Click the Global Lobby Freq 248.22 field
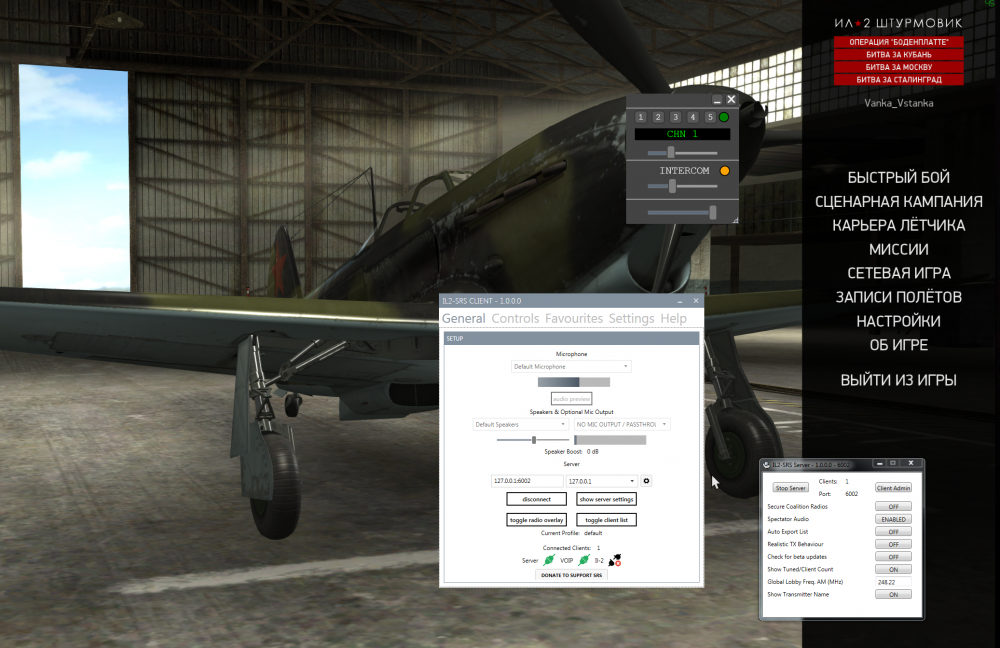 pyautogui.click(x=893, y=582)
